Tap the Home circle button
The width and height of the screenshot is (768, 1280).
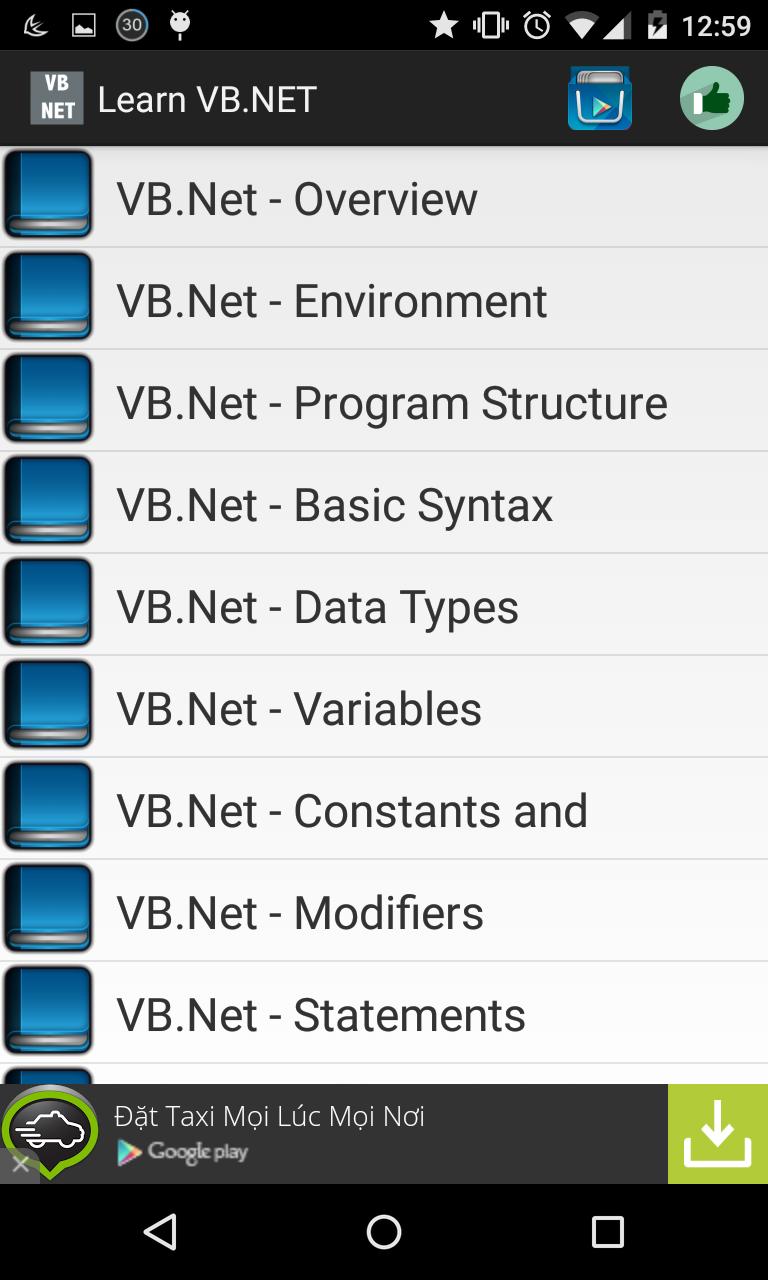(383, 1234)
